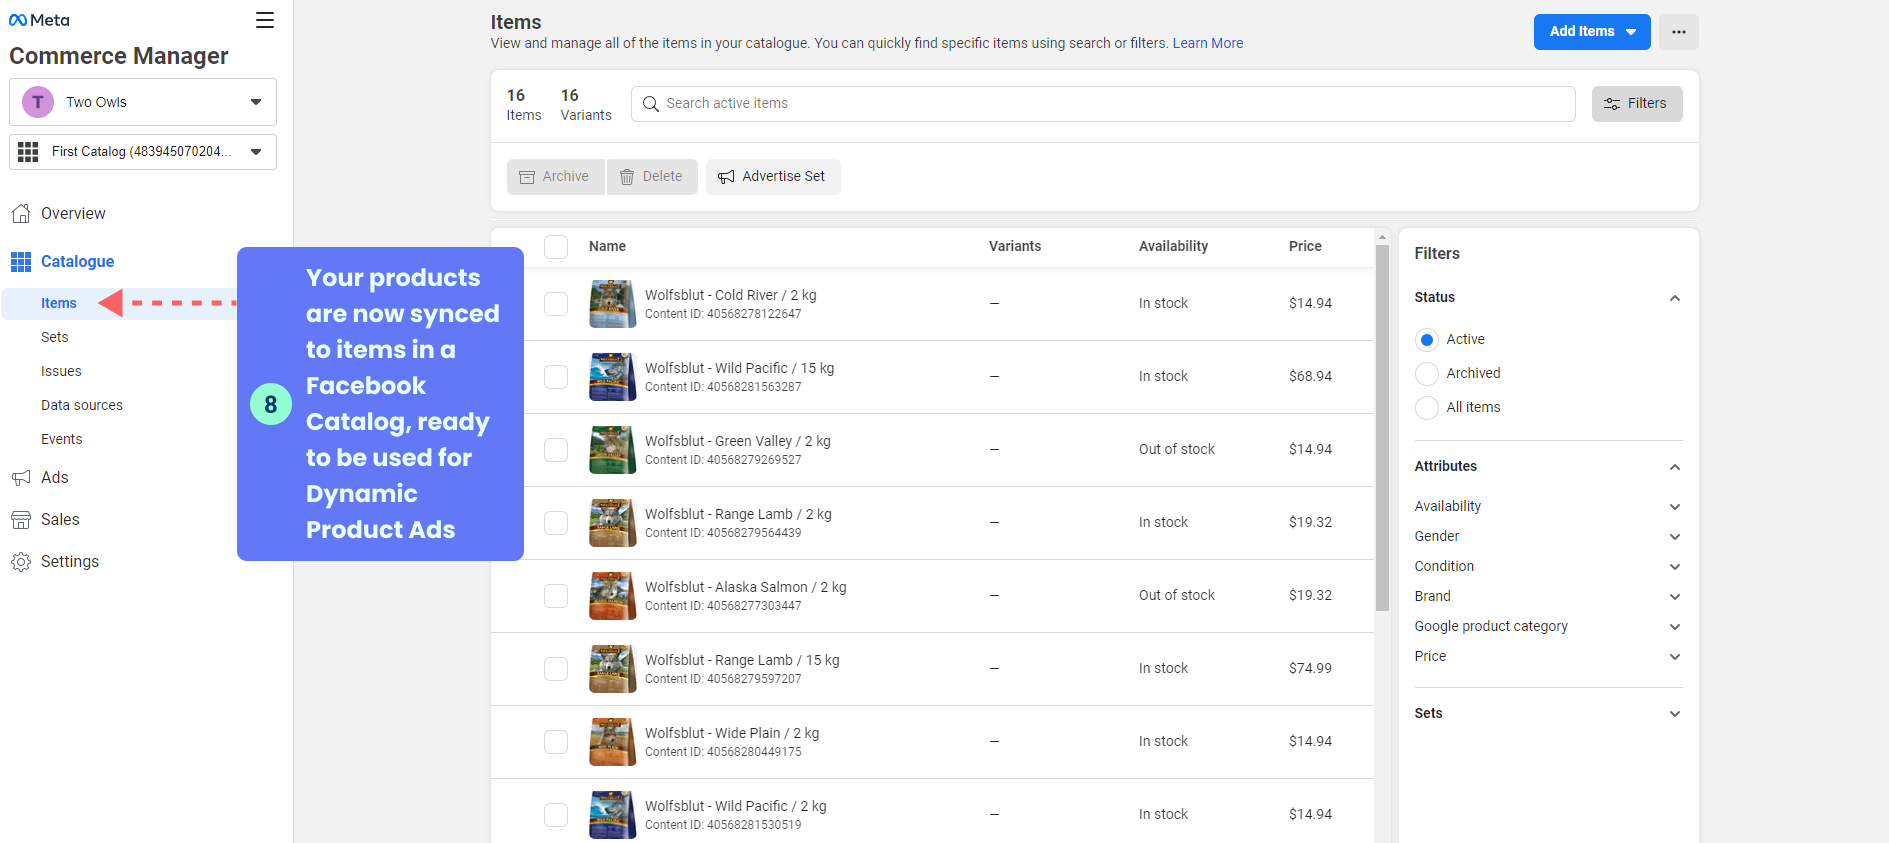The height and width of the screenshot is (843, 1889).
Task: Choose the All items radio button
Action: tap(1427, 408)
